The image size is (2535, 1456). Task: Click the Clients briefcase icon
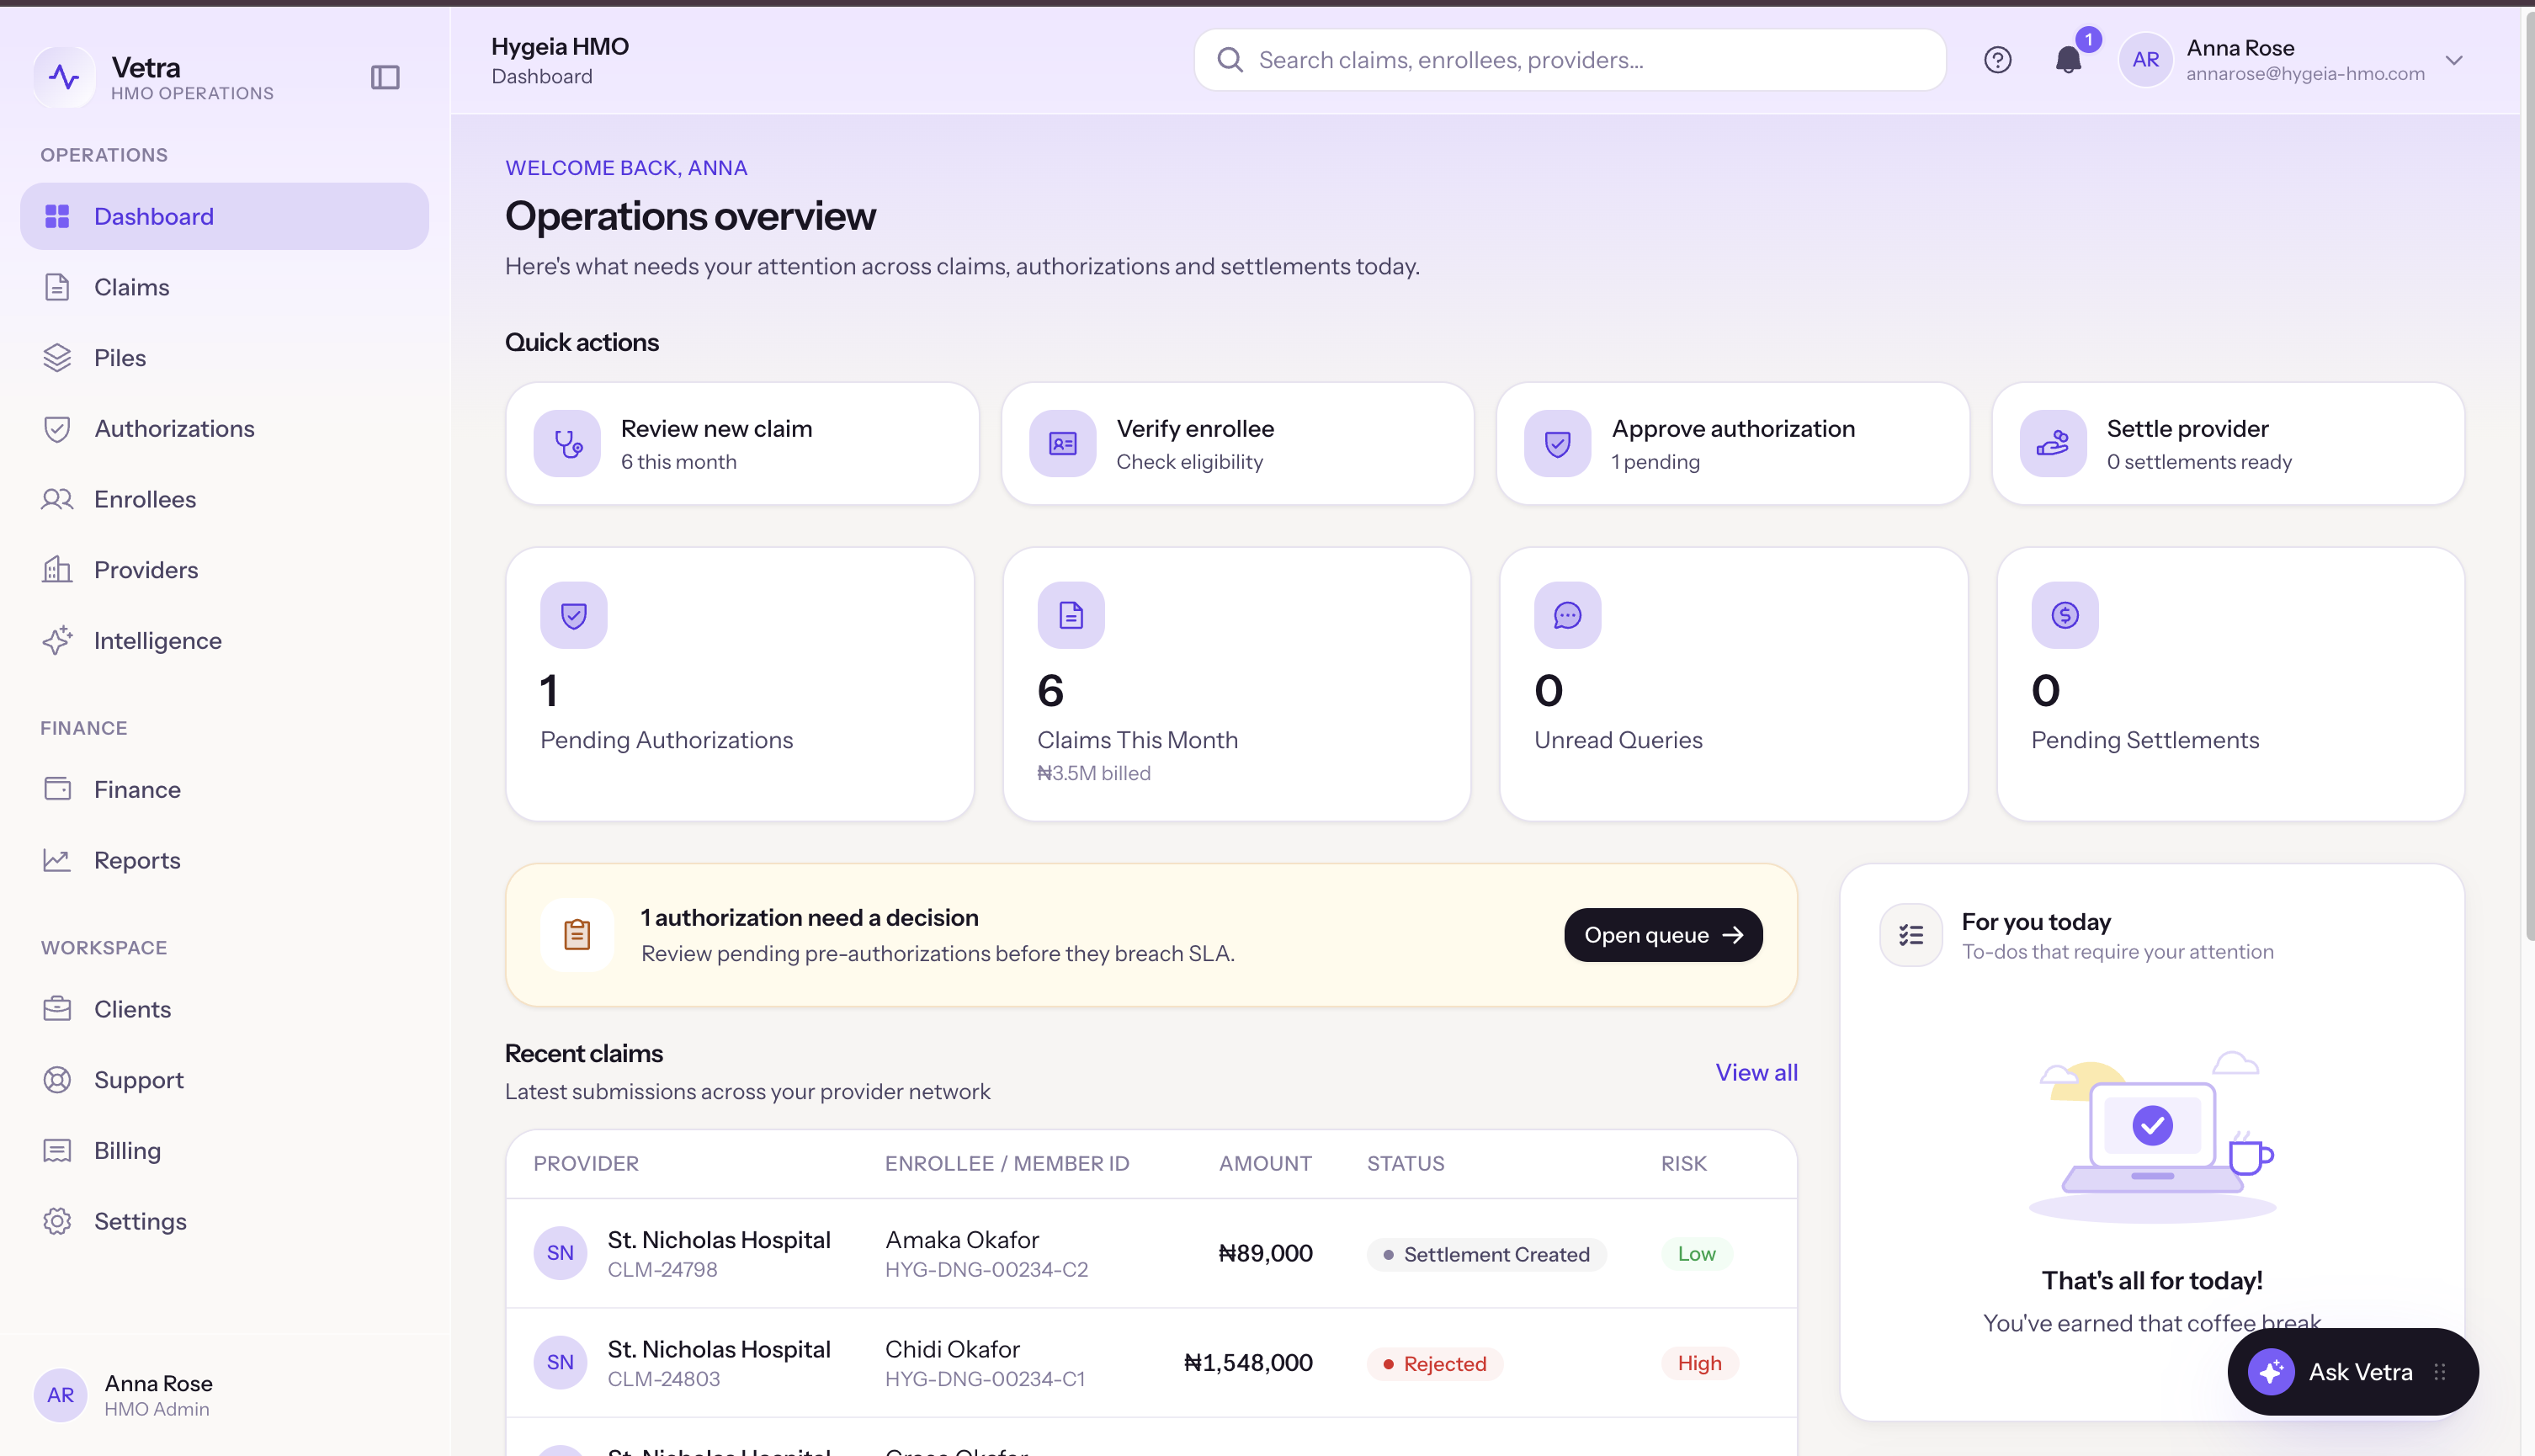tap(57, 1009)
